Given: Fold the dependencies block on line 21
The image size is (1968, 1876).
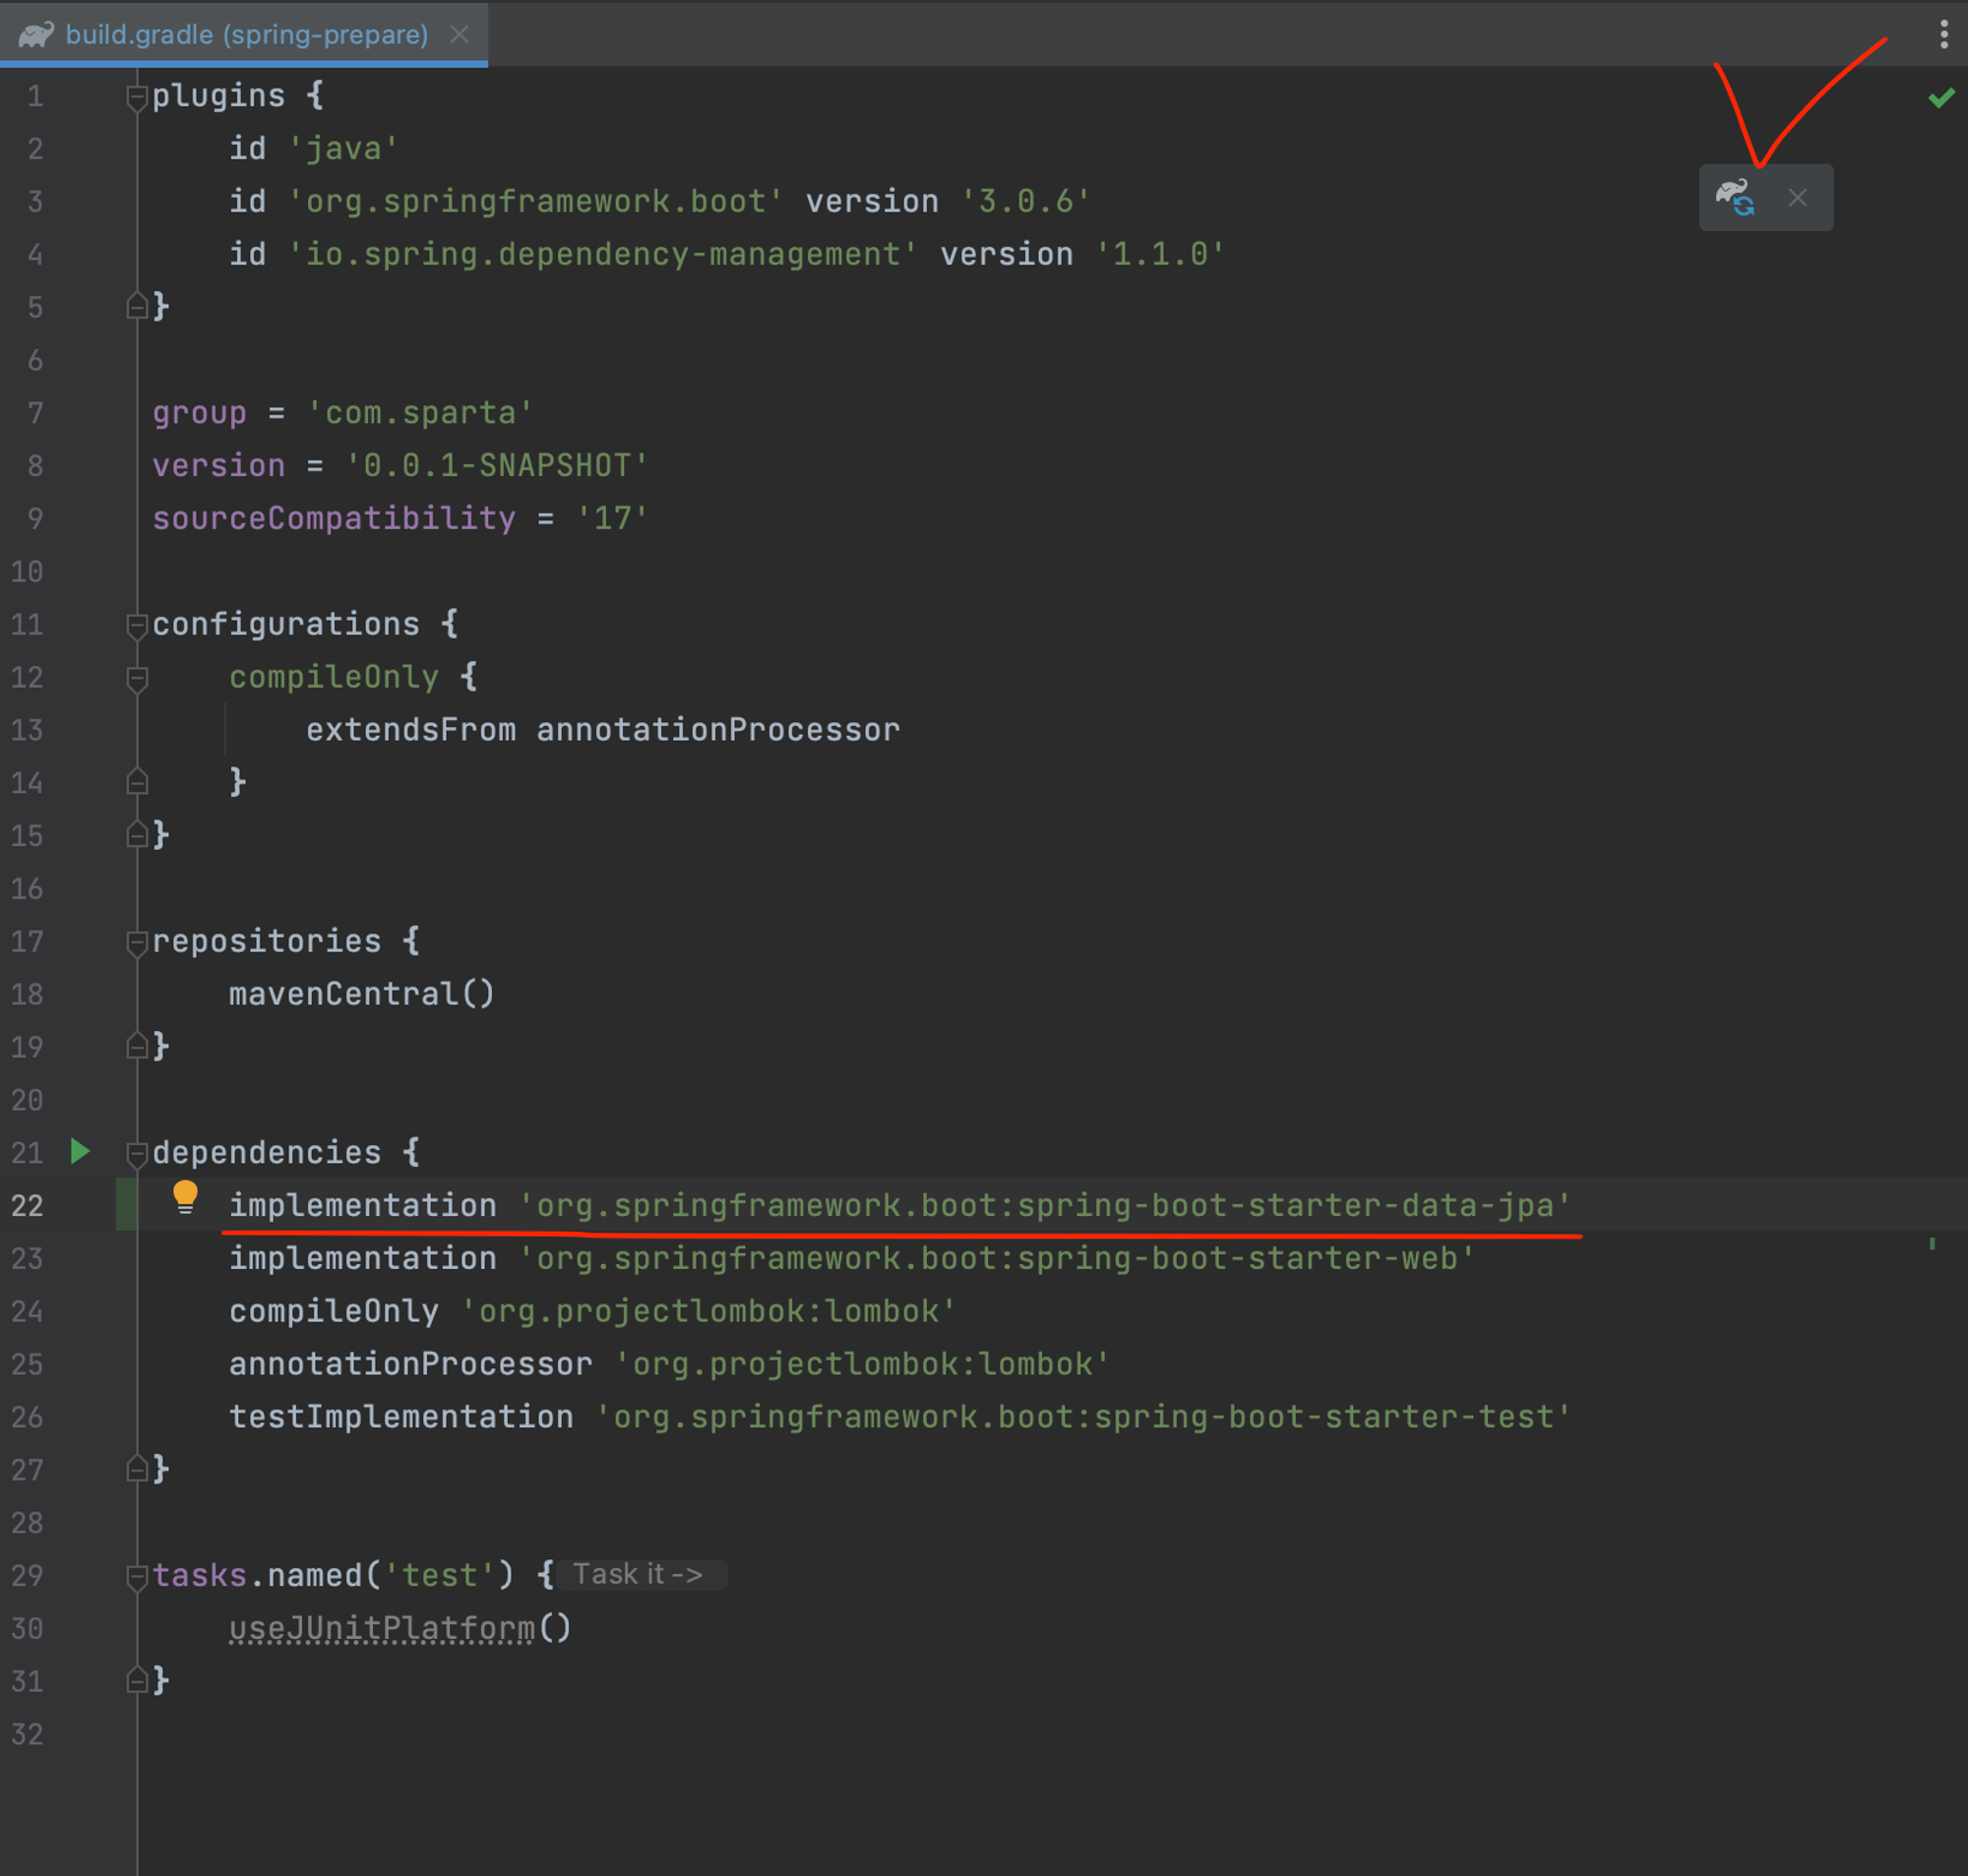Looking at the screenshot, I should click(x=137, y=1153).
